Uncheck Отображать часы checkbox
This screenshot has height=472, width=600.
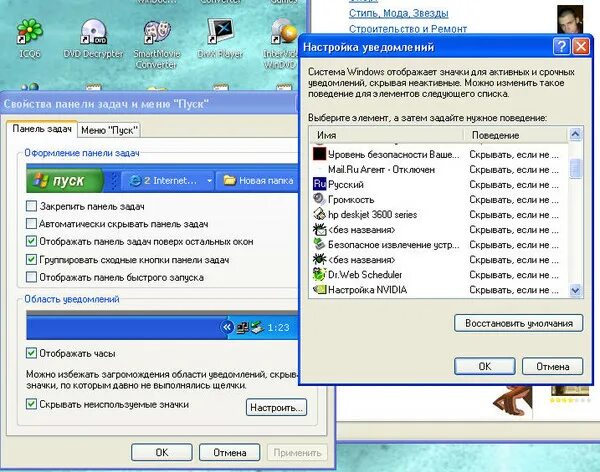31,353
